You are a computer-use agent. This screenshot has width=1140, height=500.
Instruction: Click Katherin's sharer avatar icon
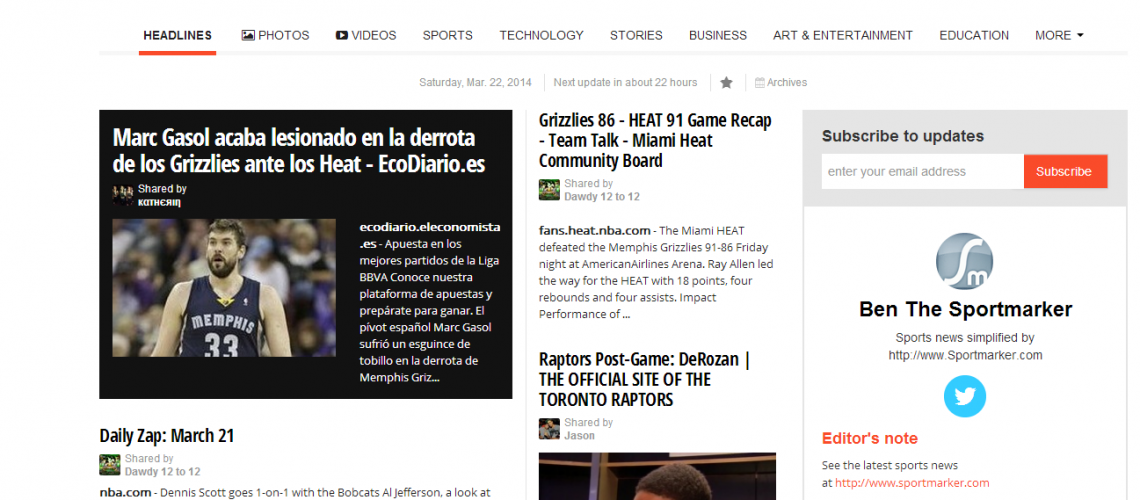click(x=123, y=195)
